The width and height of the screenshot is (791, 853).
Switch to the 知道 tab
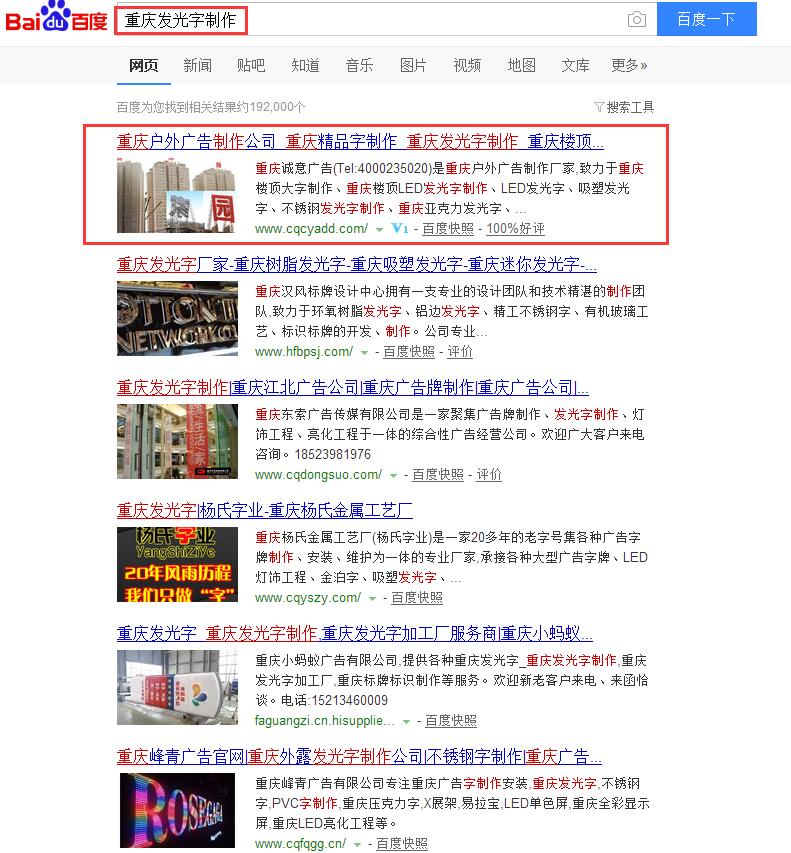pyautogui.click(x=305, y=66)
